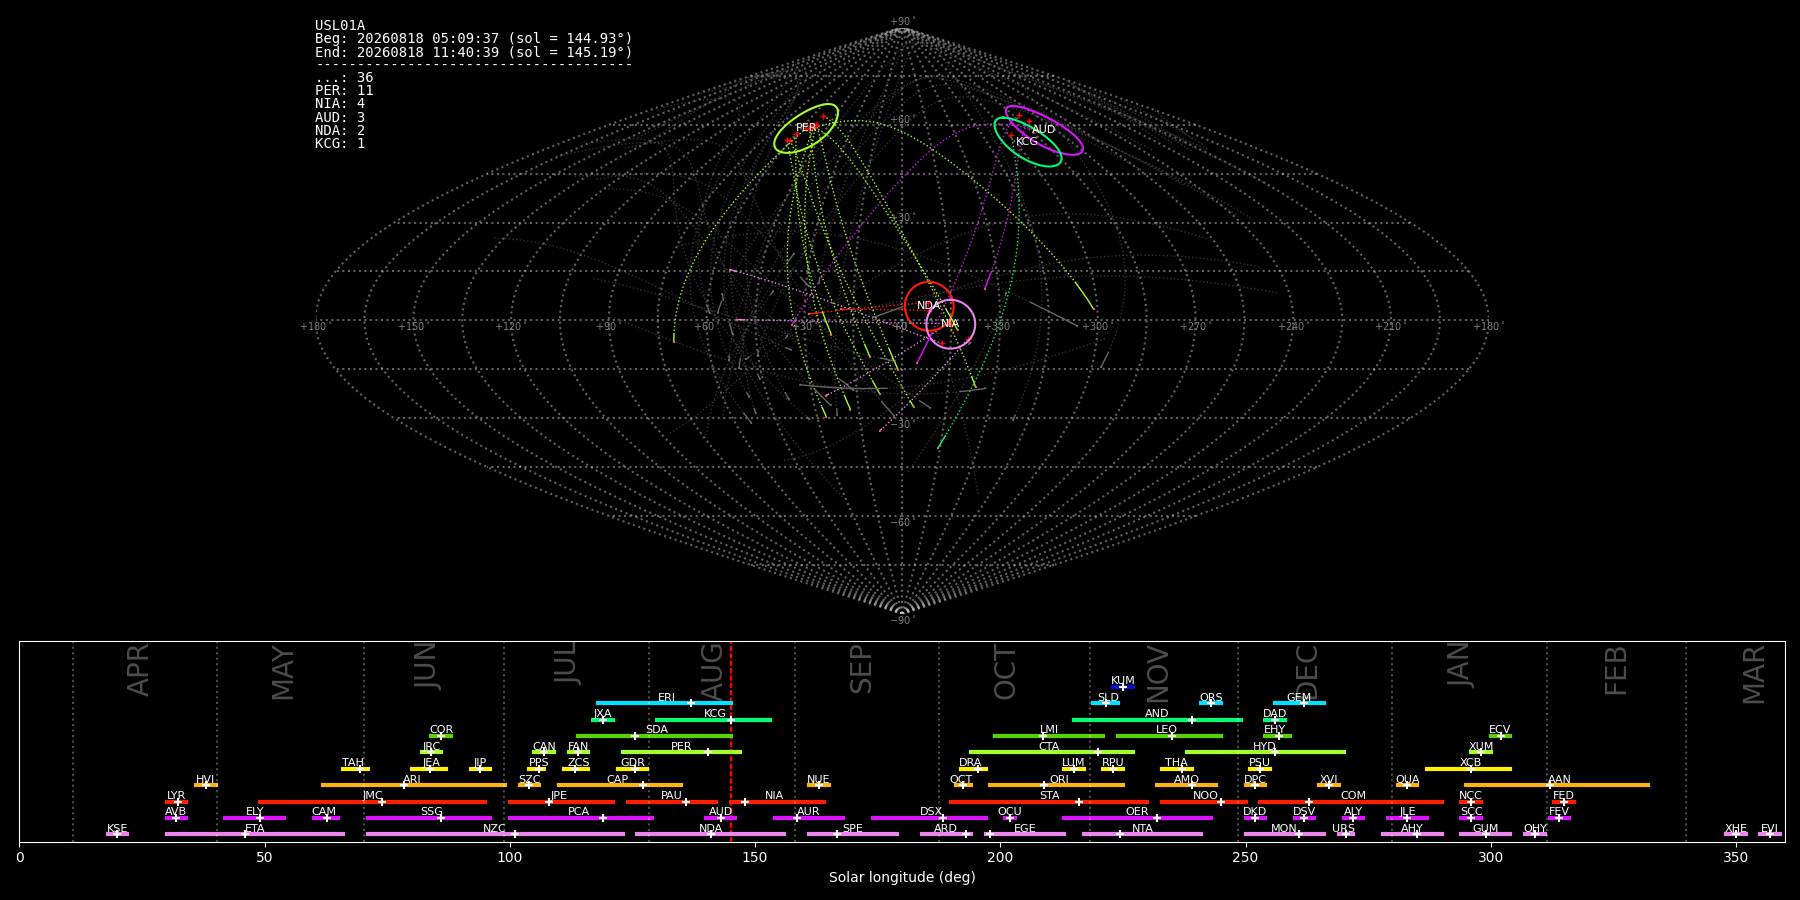This screenshot has width=1800, height=900.
Task: Select the DEC month label
Action: tap(1307, 672)
